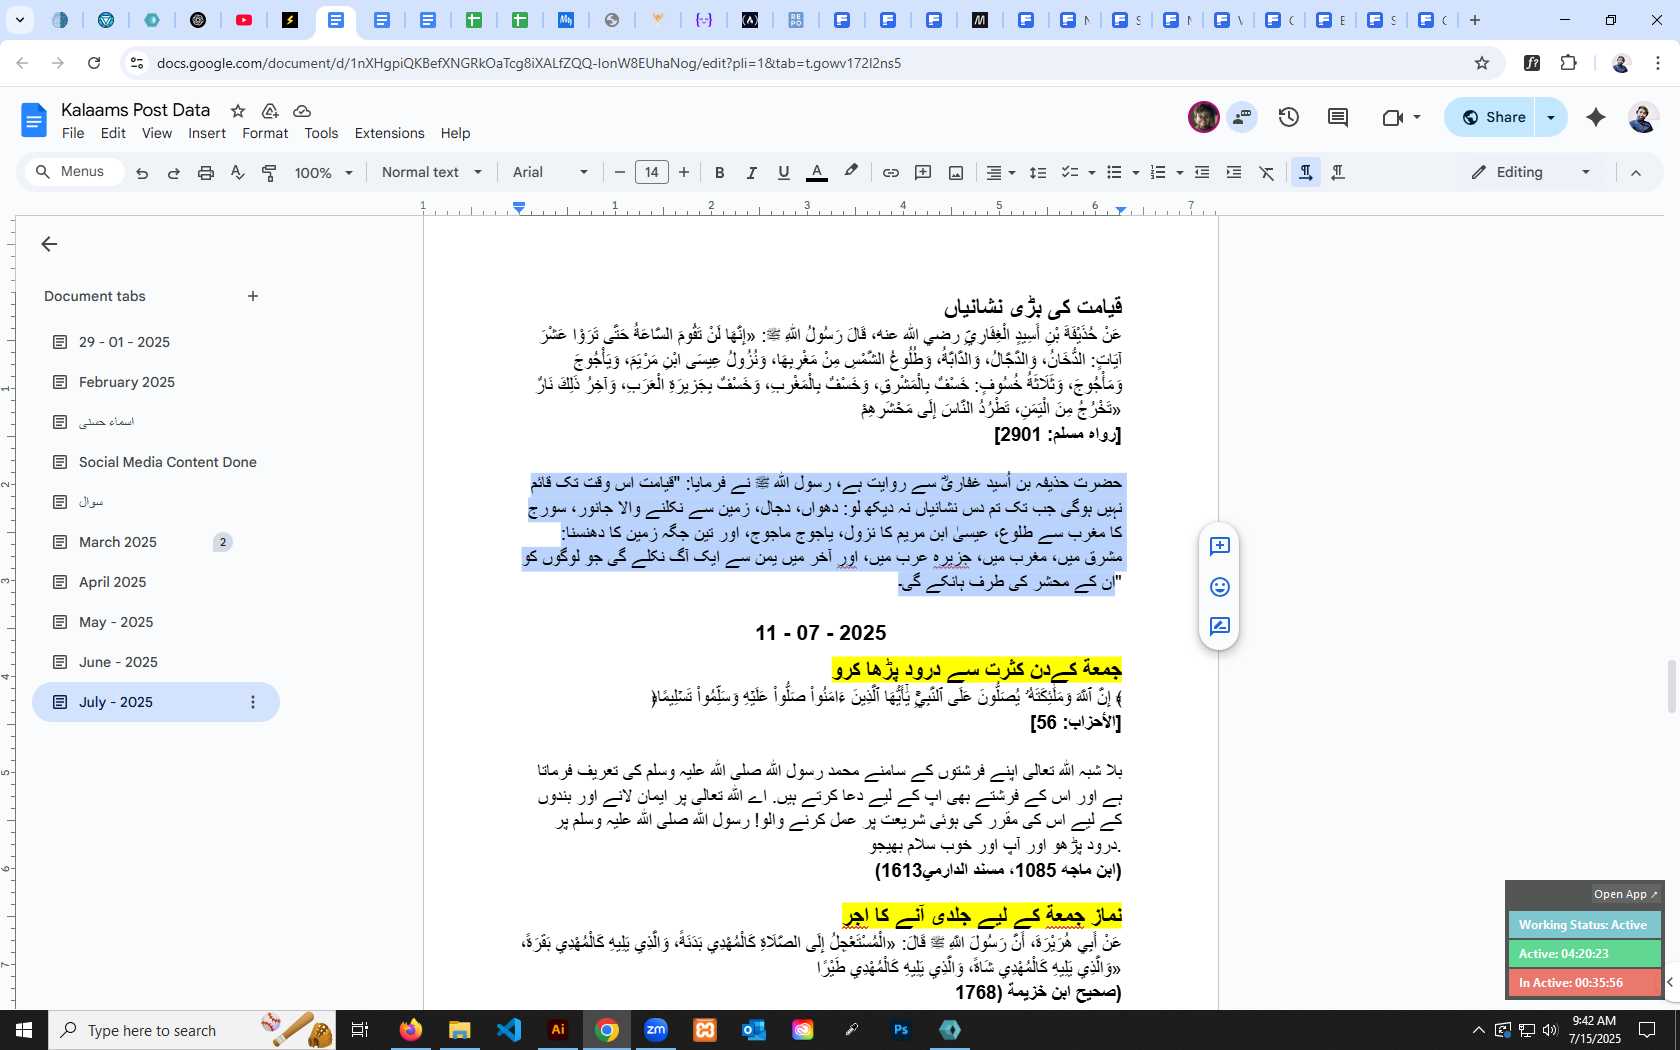Open the Format menu
Viewport: 1680px width, 1050px height.
(265, 133)
